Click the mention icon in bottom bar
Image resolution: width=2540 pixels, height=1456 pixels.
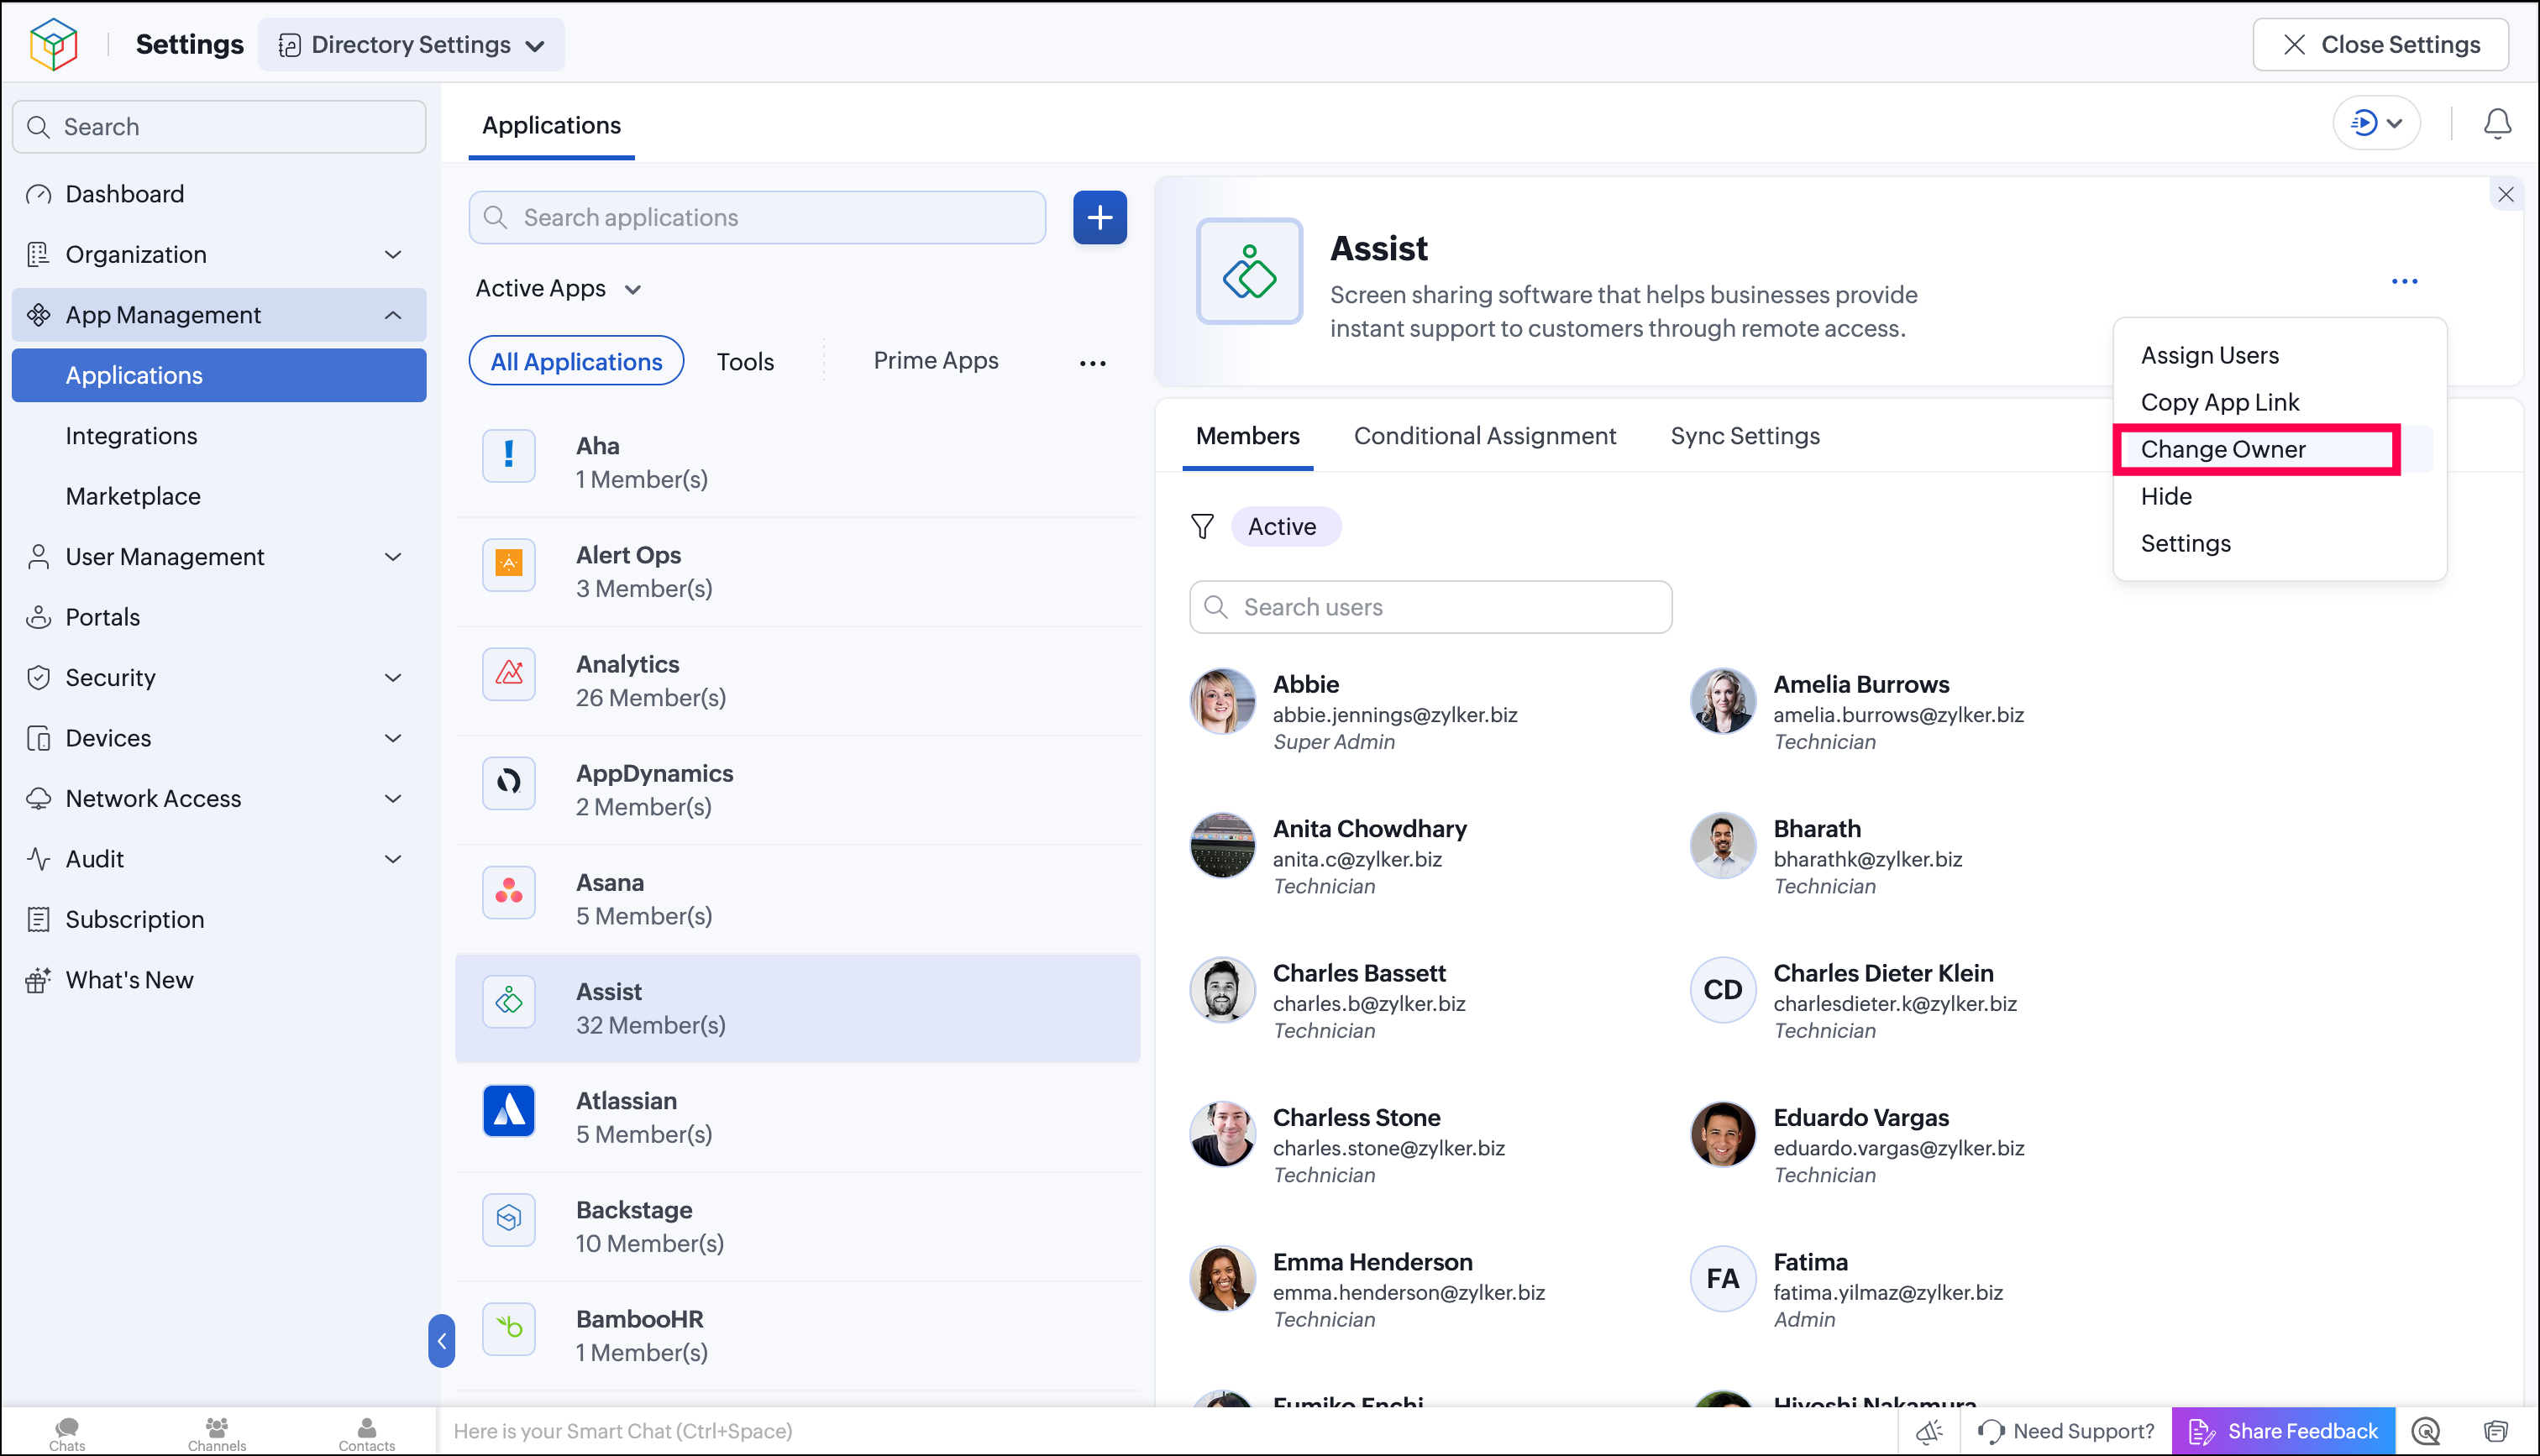click(2425, 1431)
